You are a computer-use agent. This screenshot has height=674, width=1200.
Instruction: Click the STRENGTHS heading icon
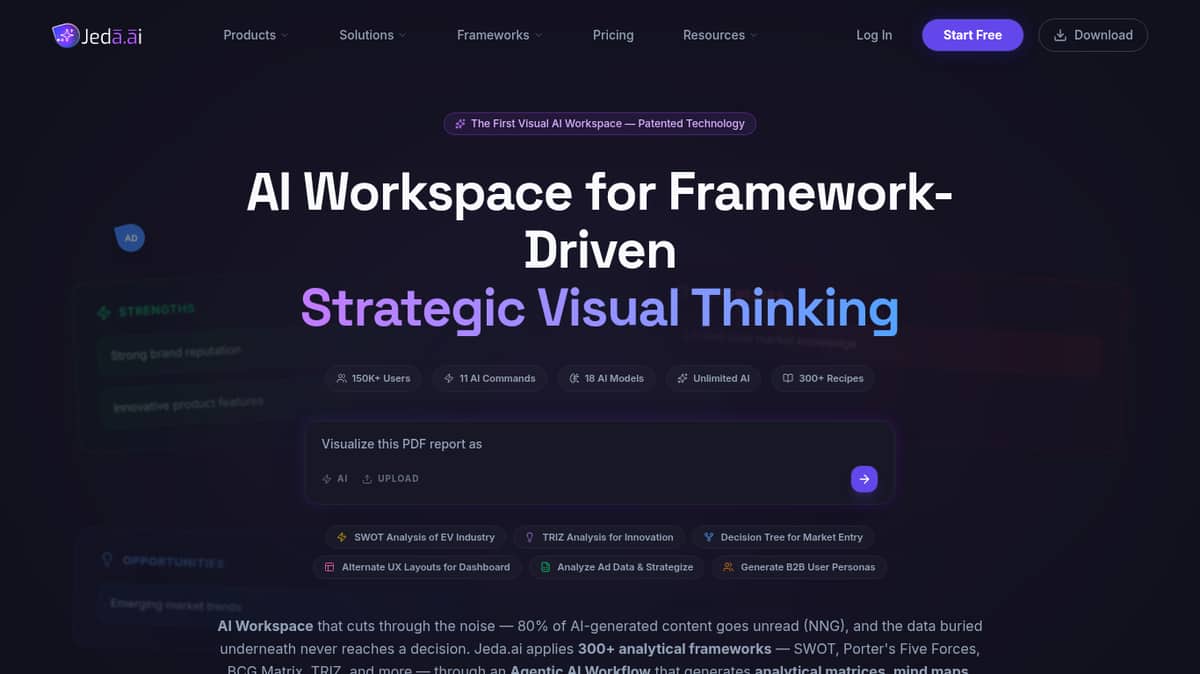point(103,314)
